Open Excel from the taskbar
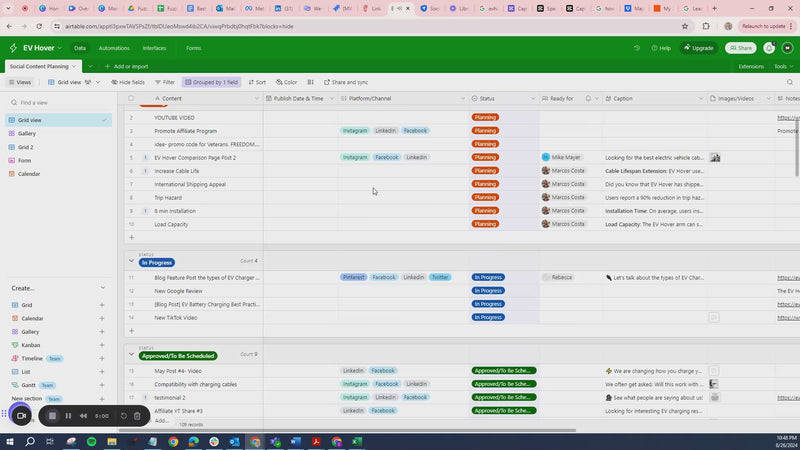Screen dimensions: 800x450 (357, 441)
